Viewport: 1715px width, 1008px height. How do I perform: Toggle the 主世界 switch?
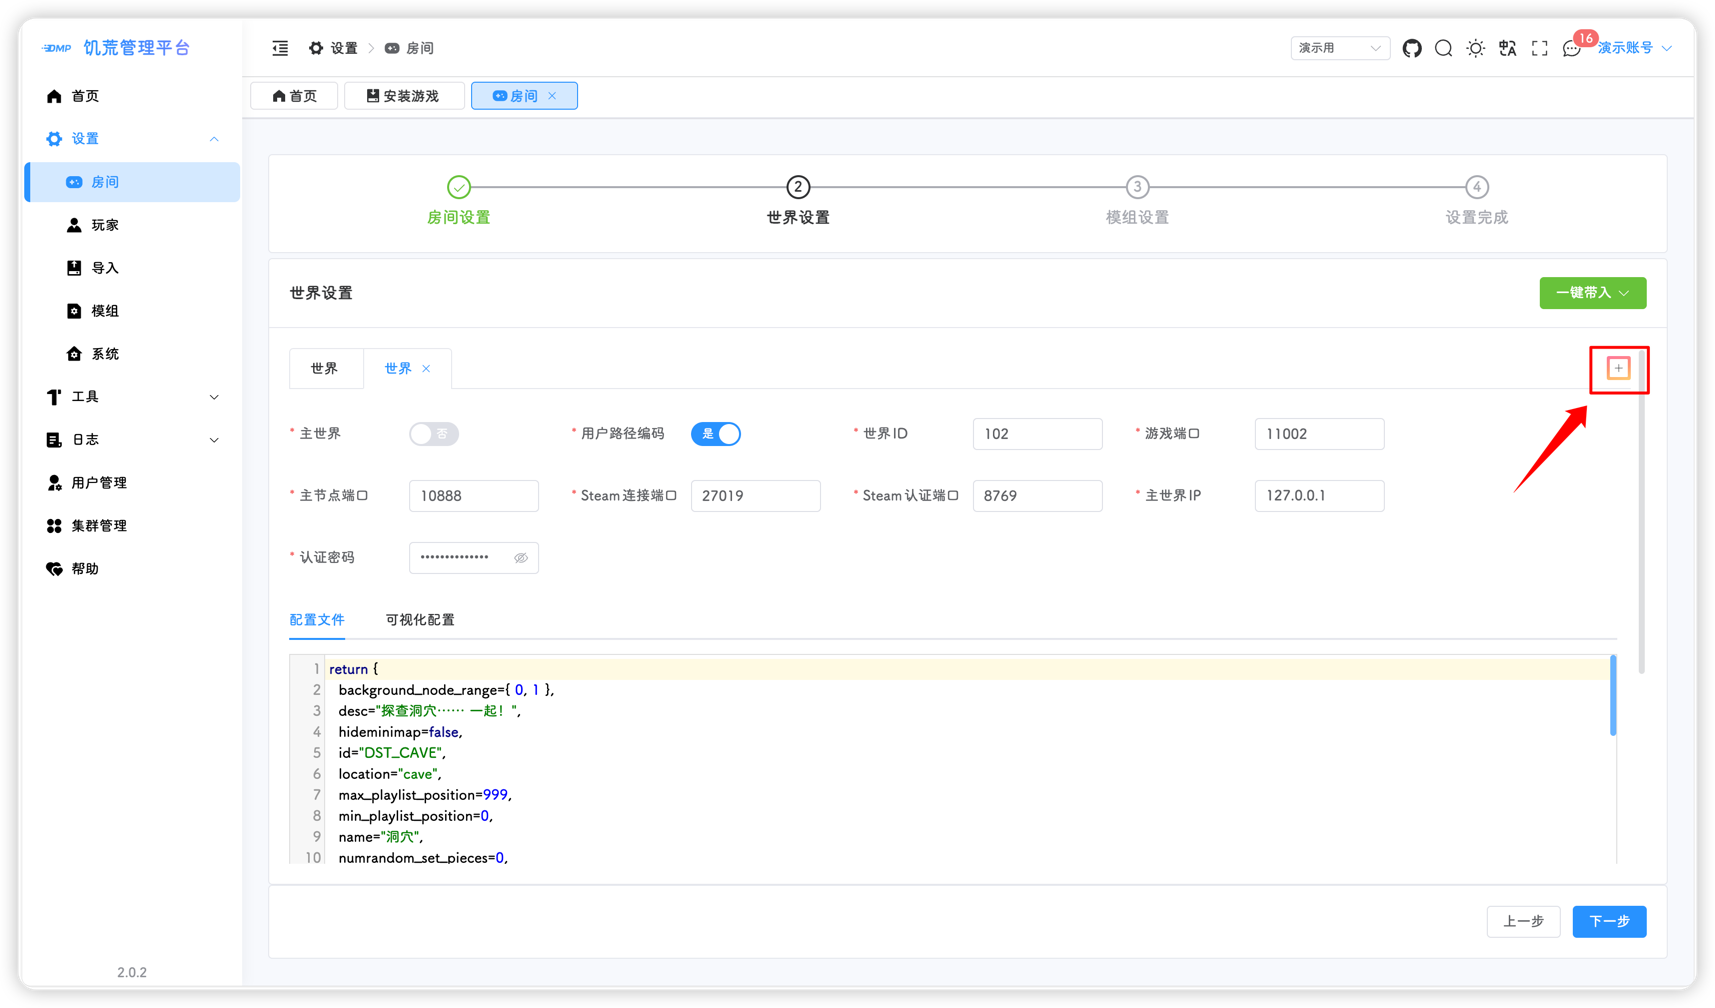point(434,434)
